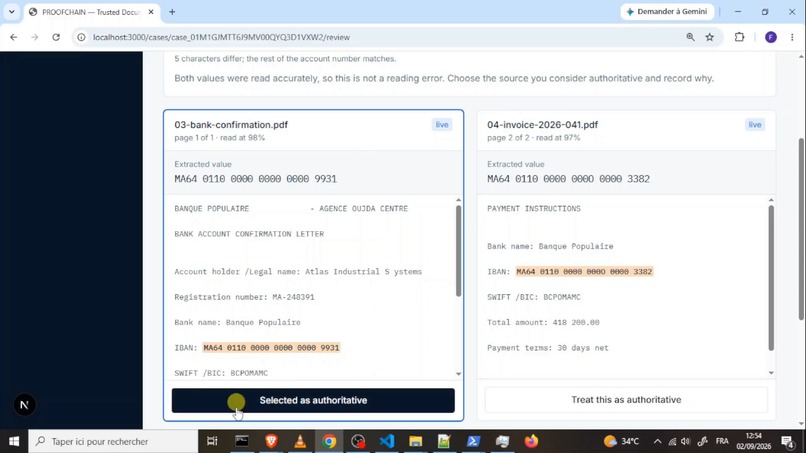Click the live badge on invoice card
The height and width of the screenshot is (453, 806).
pos(755,124)
